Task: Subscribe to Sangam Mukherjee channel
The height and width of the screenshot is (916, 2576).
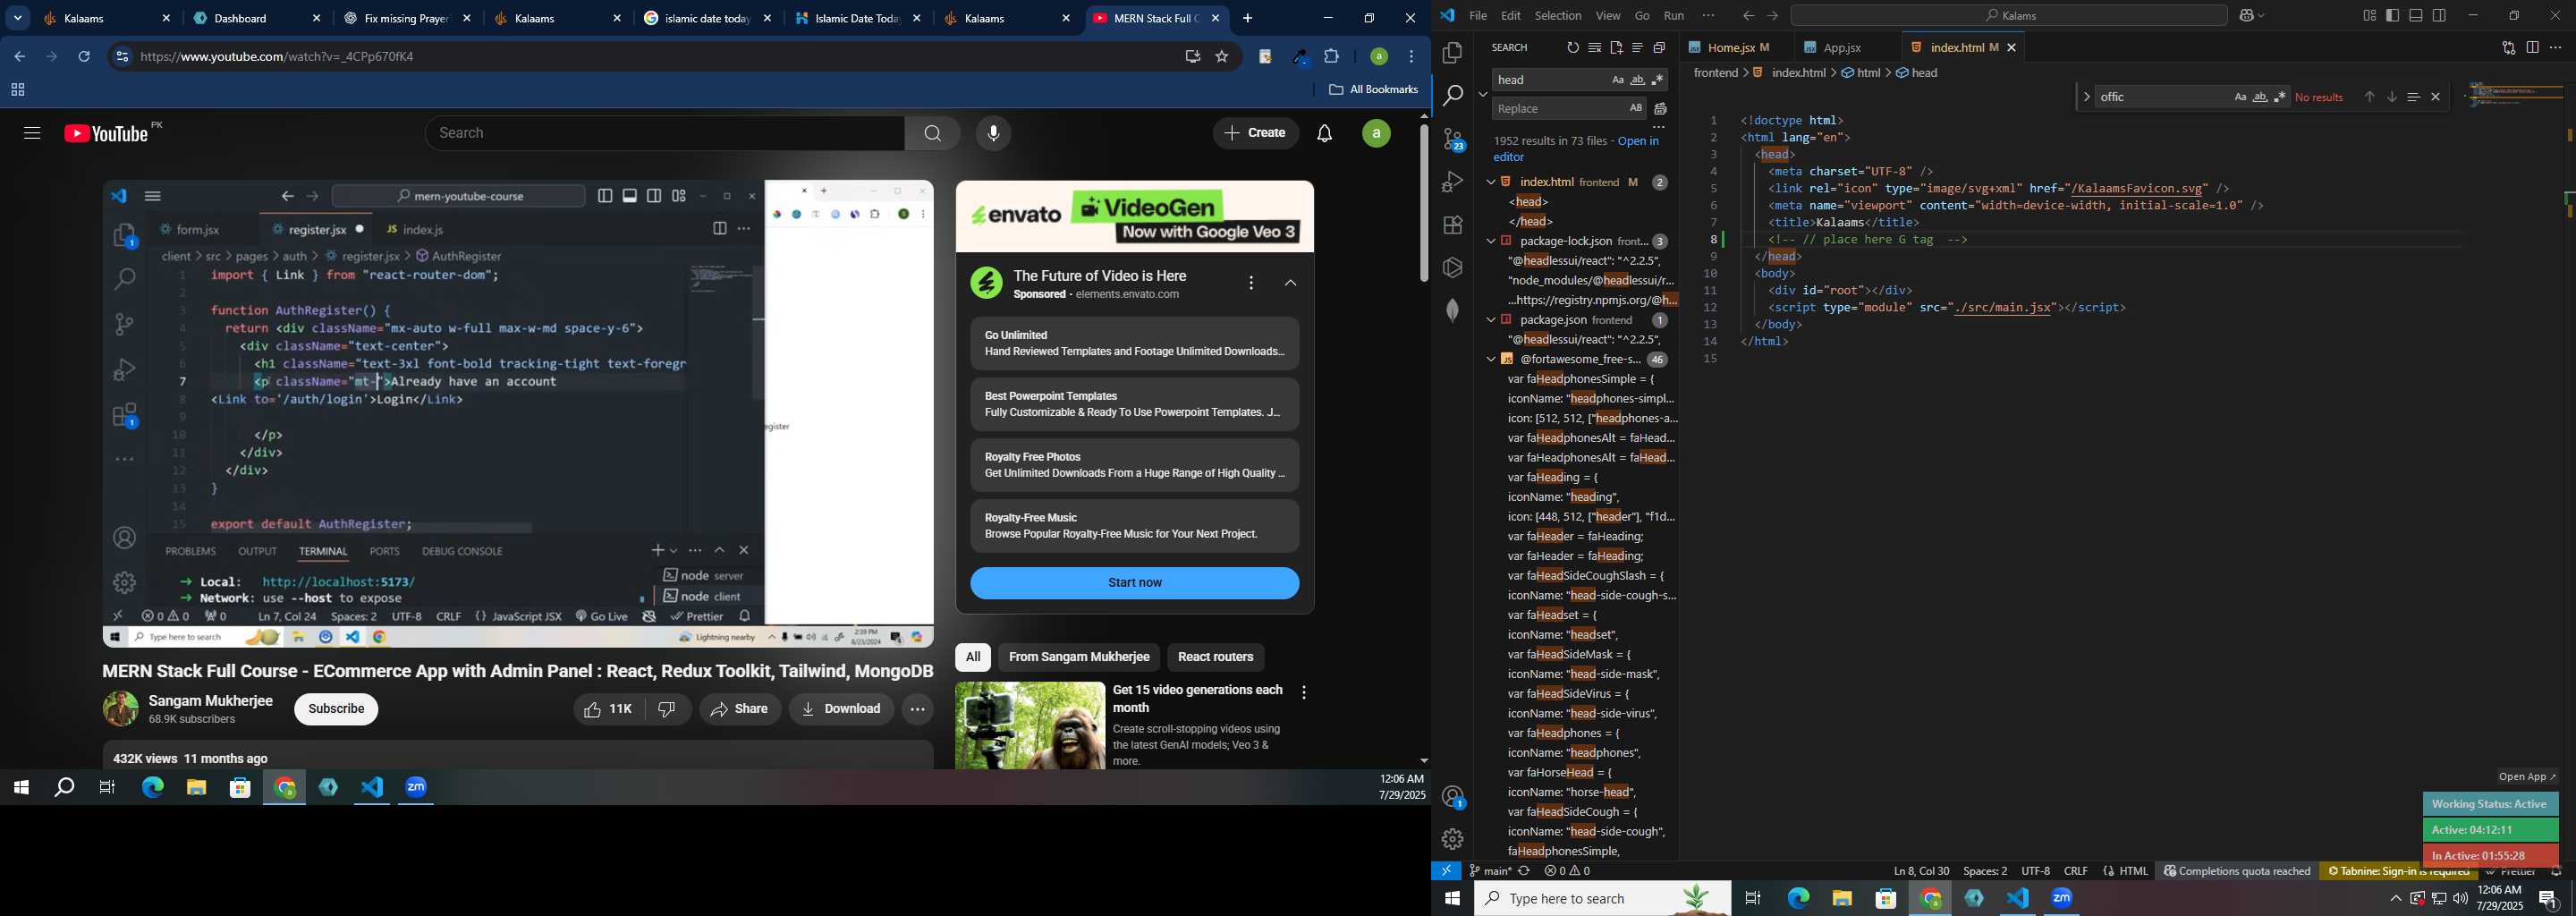Action: 336,709
